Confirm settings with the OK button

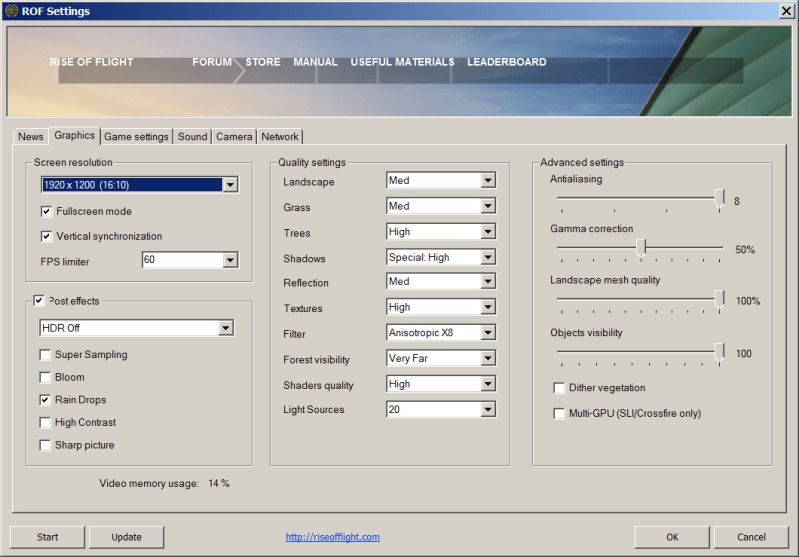tap(672, 537)
